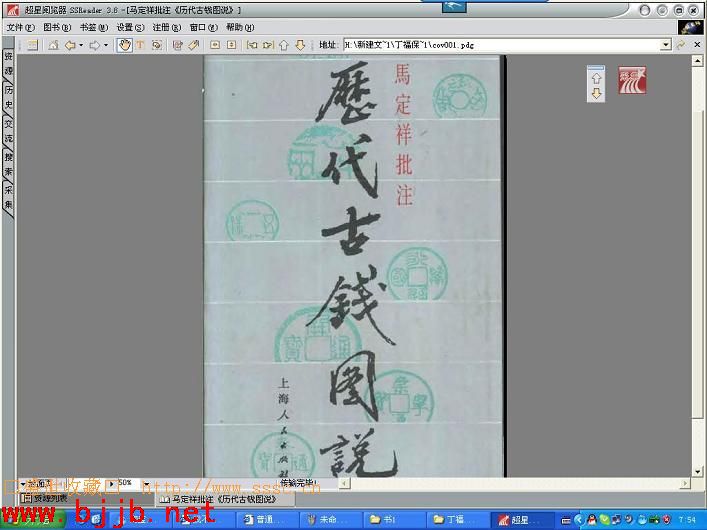Open Forward button history dropdown arrow
The image size is (707, 530).
[x=106, y=45]
